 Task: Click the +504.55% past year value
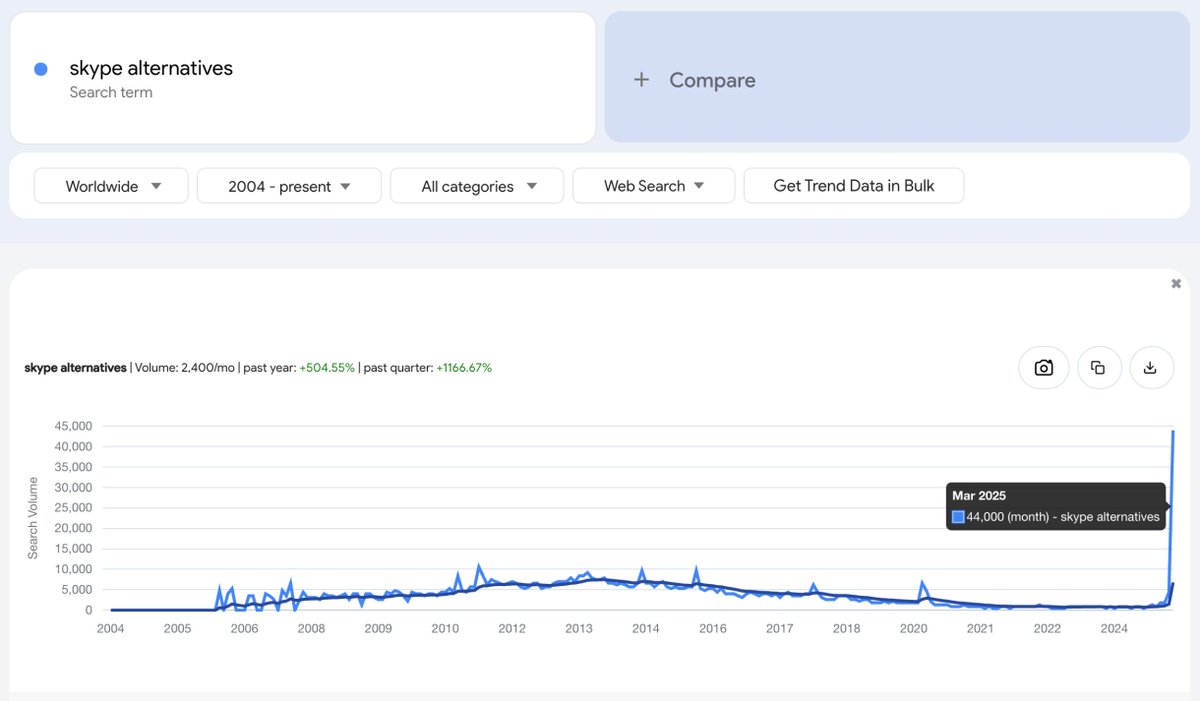tap(327, 368)
